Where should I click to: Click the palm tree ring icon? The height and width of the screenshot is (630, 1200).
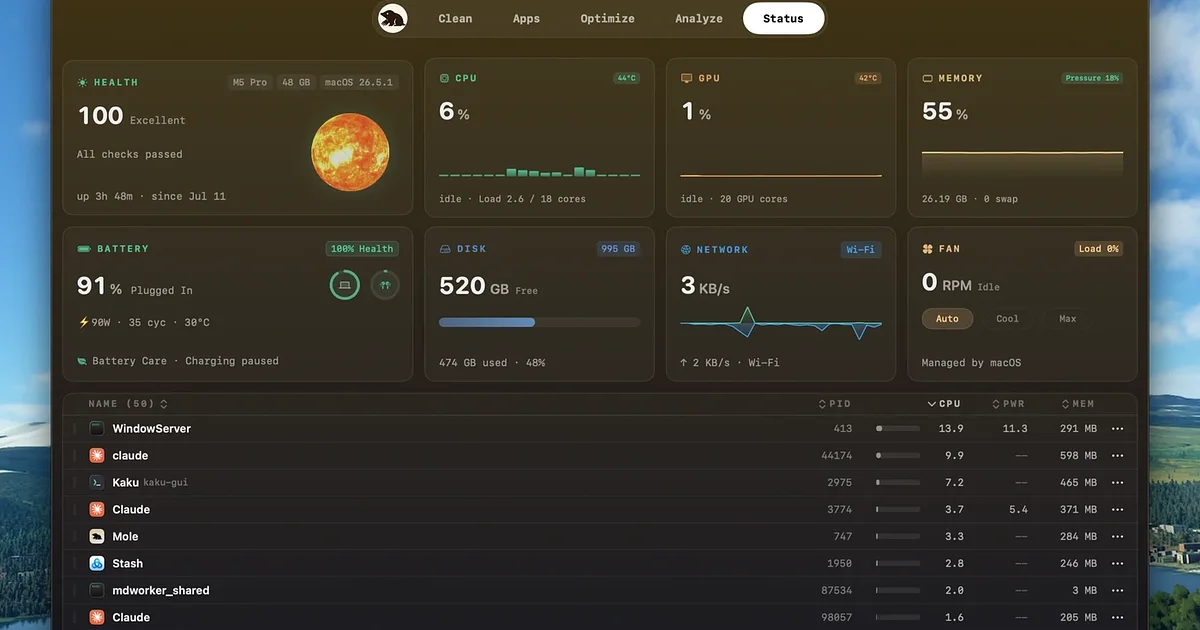point(384,285)
